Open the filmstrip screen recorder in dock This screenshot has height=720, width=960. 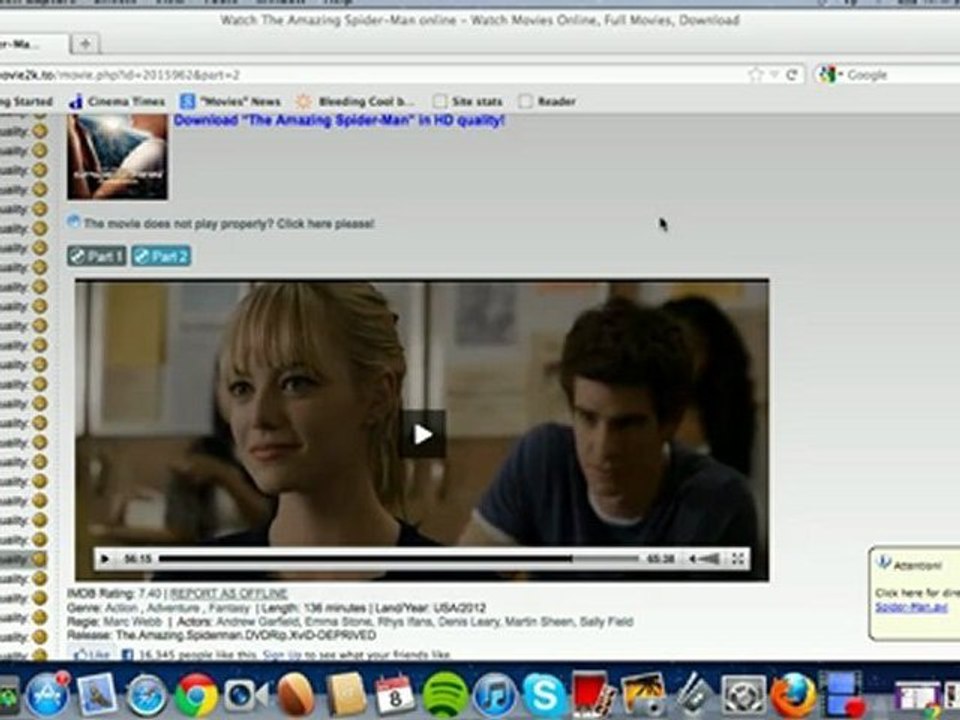[x=842, y=695]
